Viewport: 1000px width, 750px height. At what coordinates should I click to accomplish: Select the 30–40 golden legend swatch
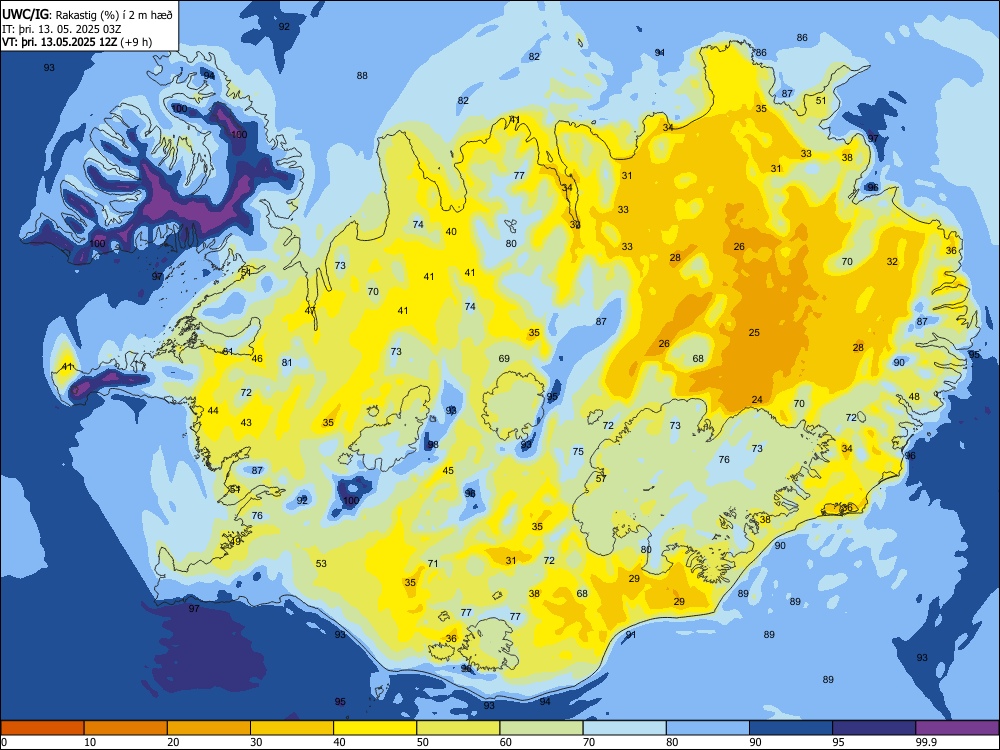292,728
